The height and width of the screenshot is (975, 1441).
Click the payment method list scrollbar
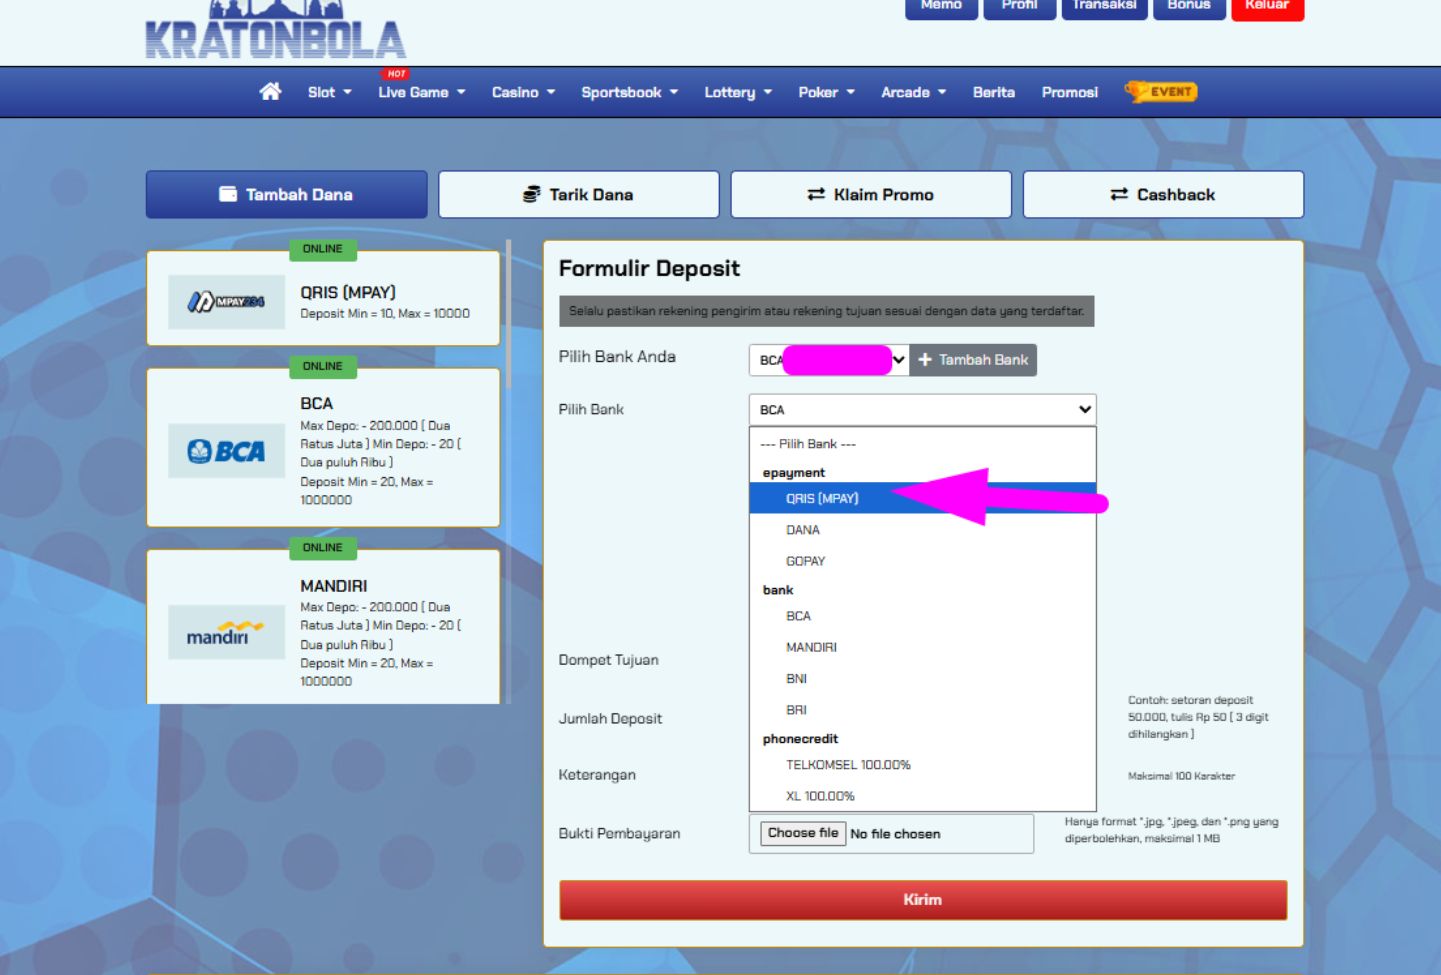508,314
